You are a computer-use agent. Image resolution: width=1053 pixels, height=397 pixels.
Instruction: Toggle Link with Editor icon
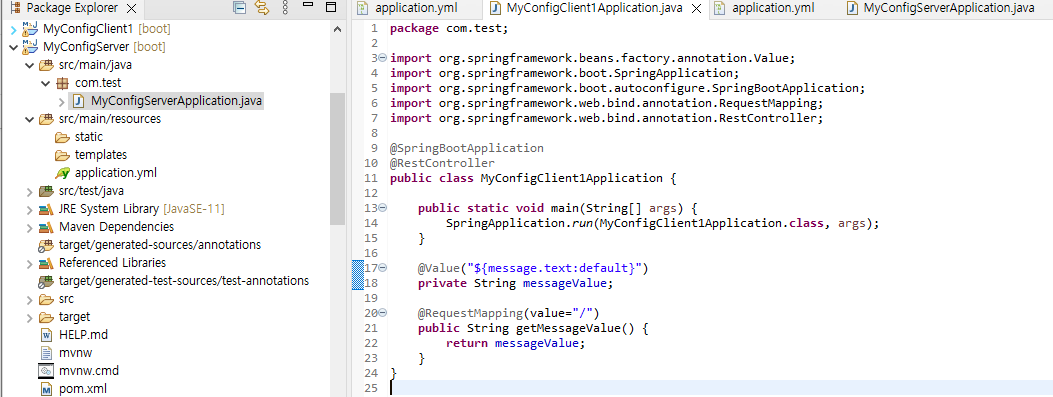click(x=263, y=8)
